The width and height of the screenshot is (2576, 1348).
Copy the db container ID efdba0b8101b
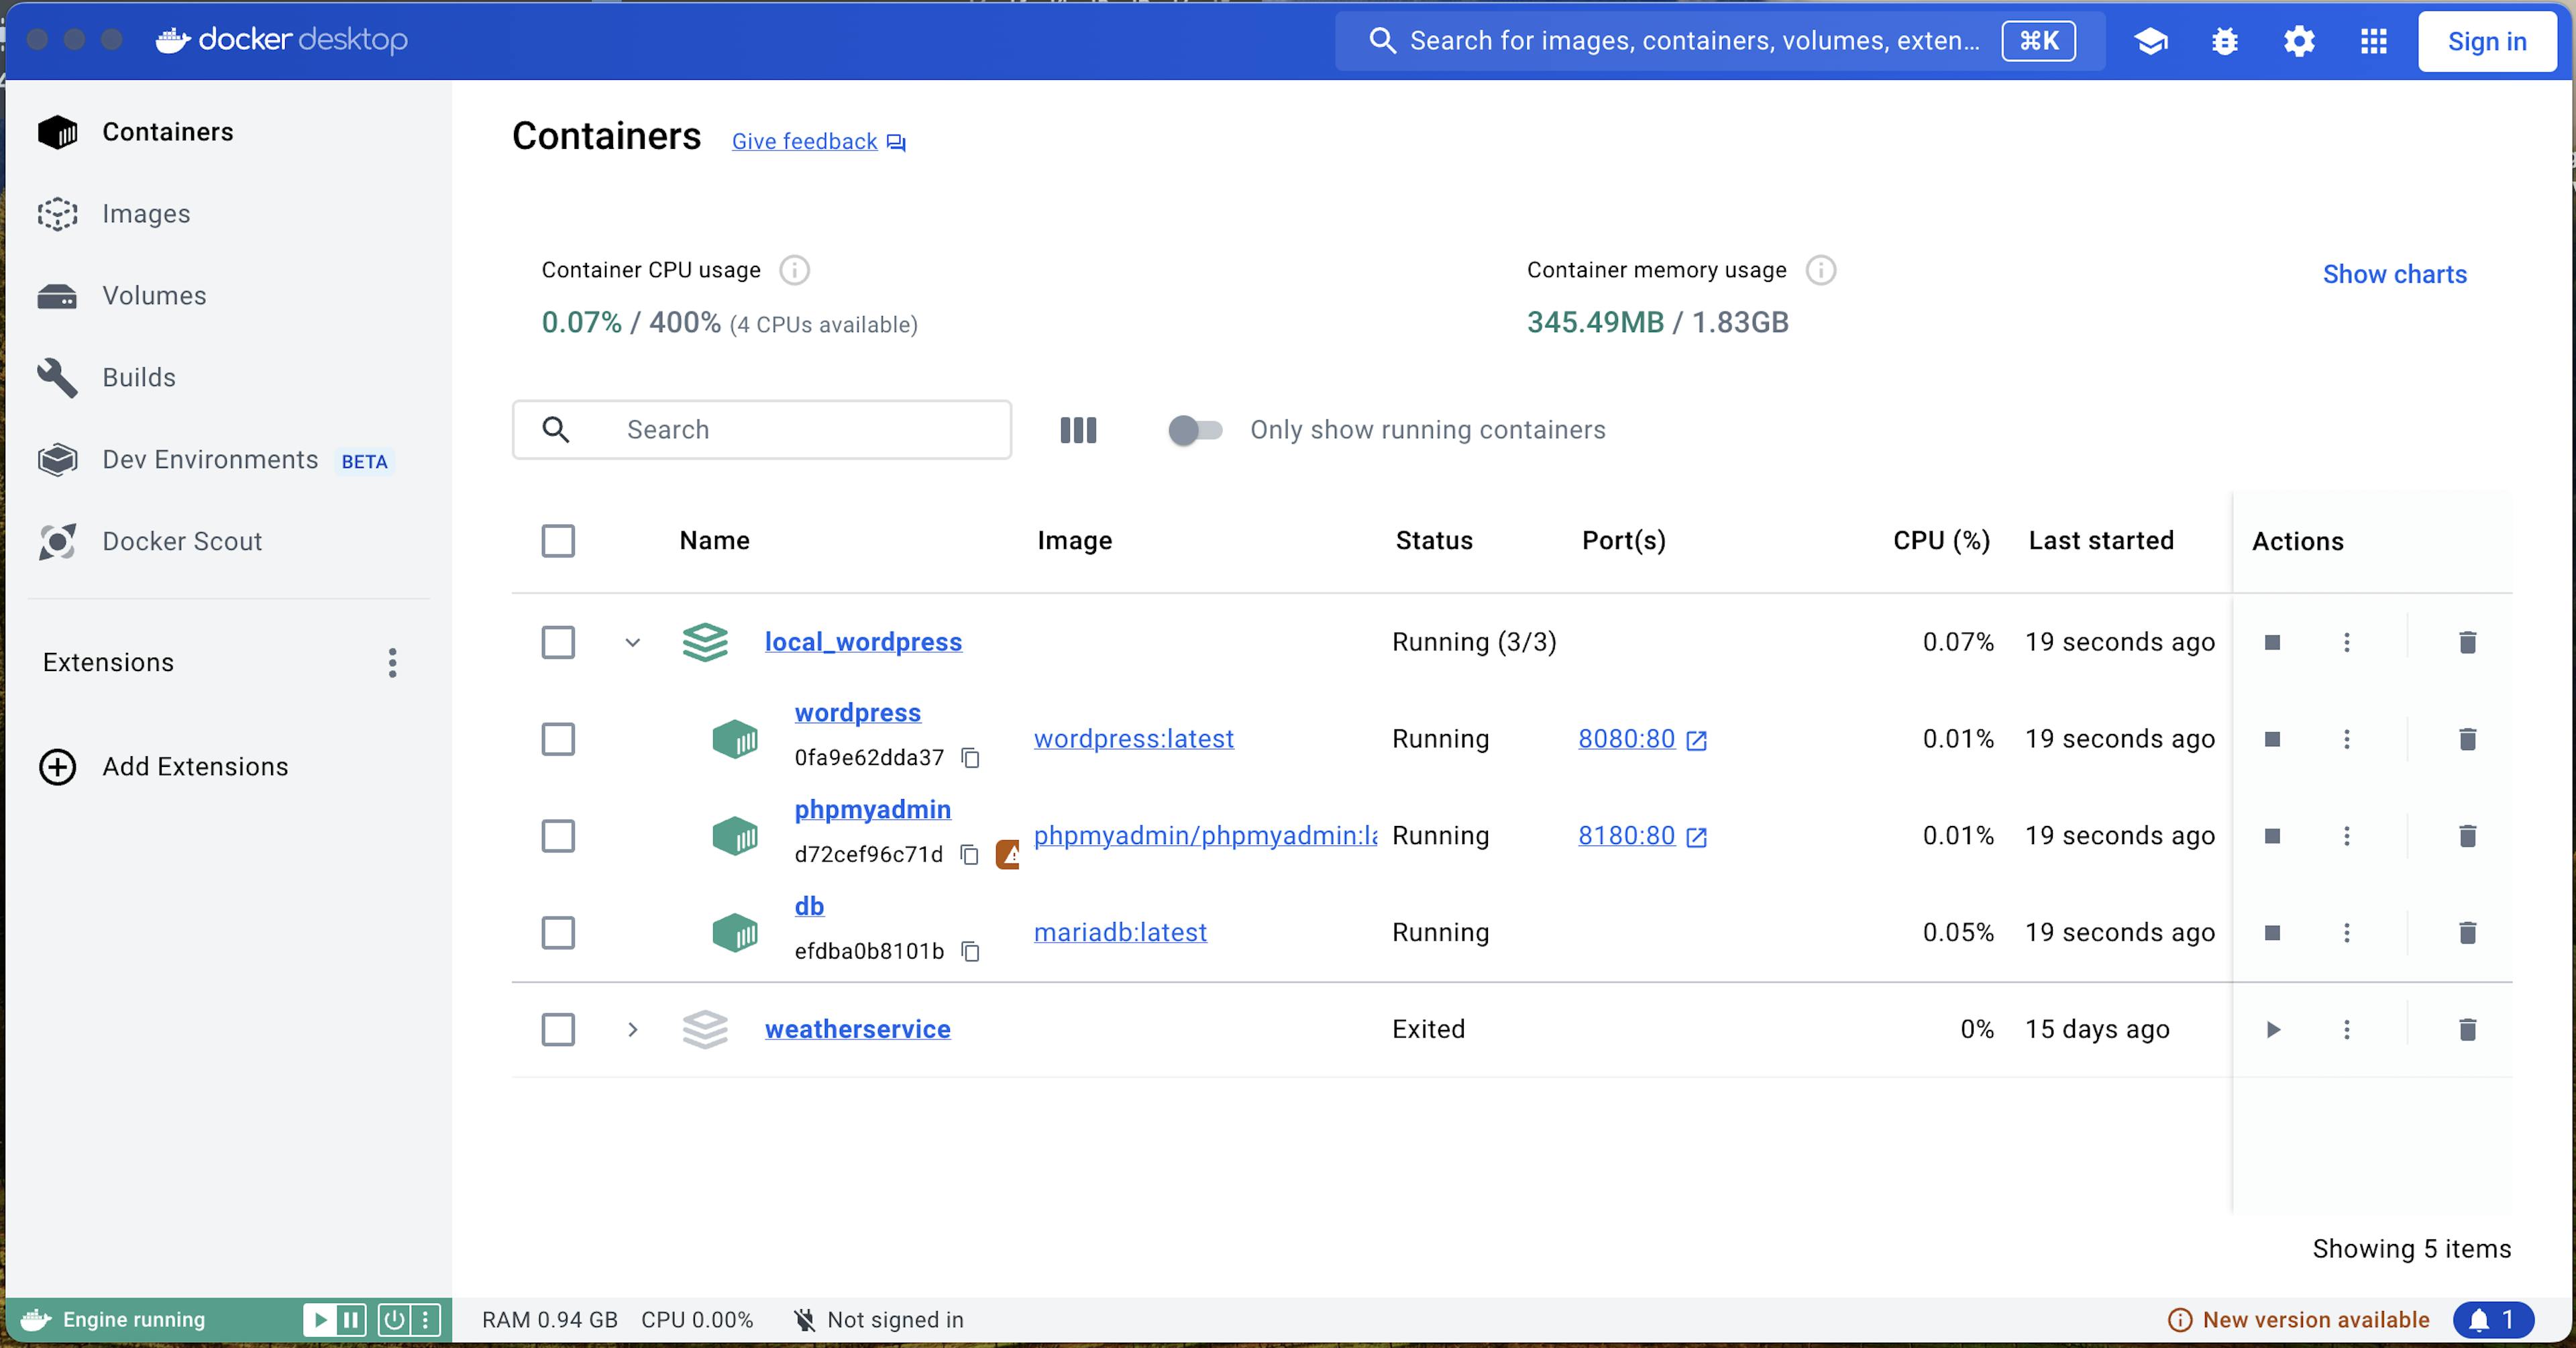[970, 951]
